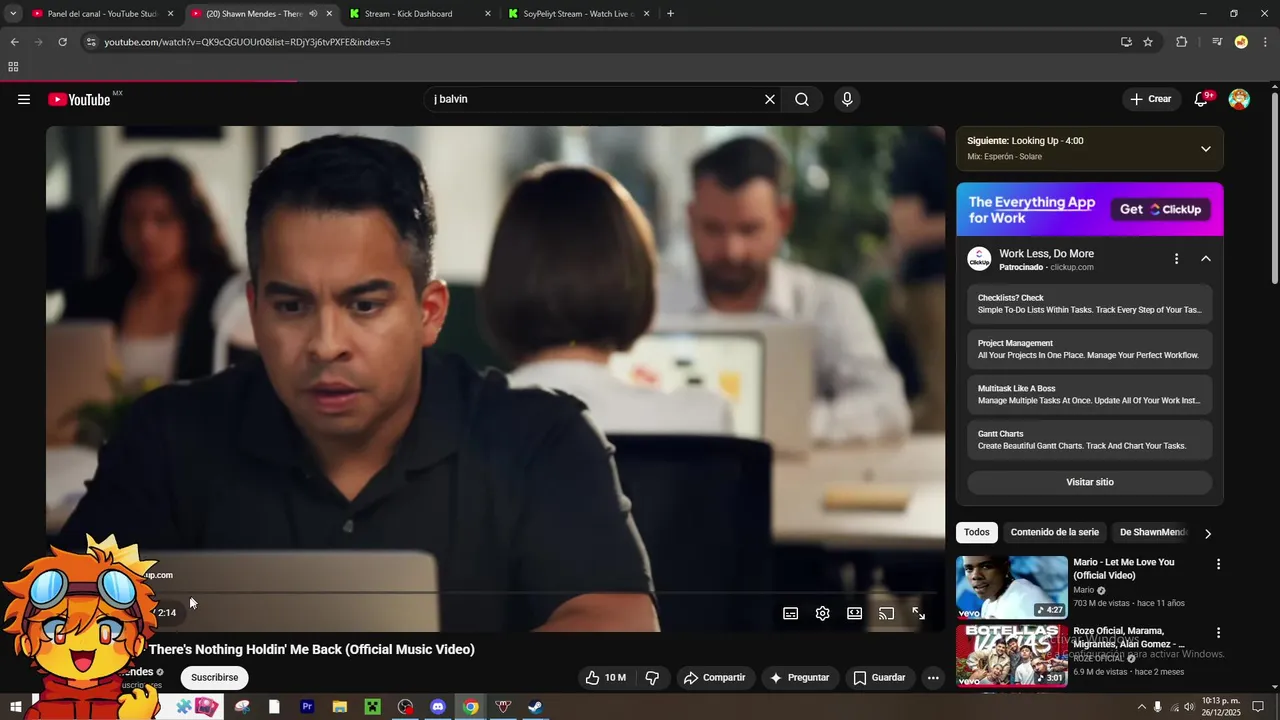Enter full screen in the video player
The height and width of the screenshot is (720, 1280).
pyautogui.click(x=918, y=613)
